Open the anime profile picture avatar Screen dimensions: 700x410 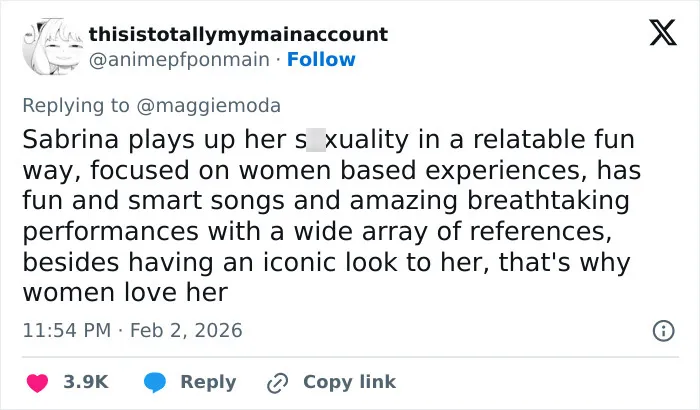tap(53, 46)
